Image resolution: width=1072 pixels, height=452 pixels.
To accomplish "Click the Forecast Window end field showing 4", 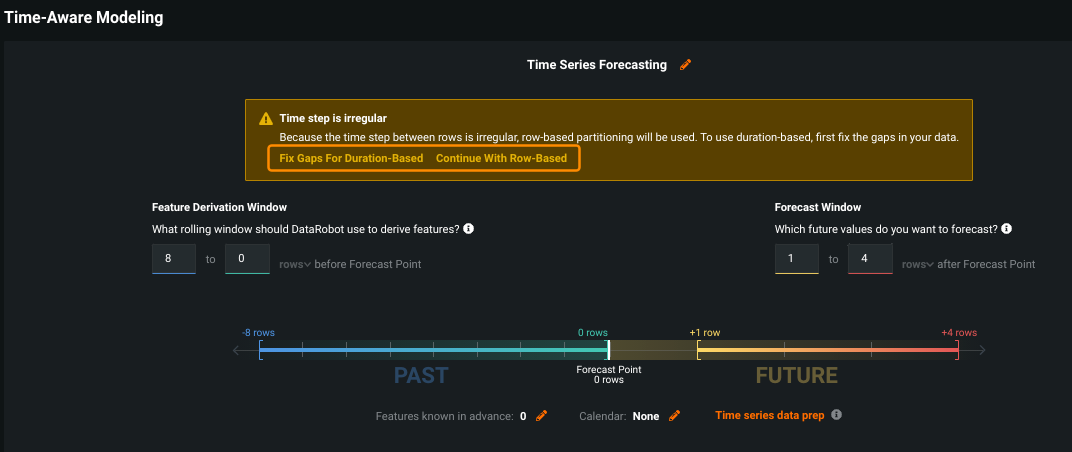I will [870, 259].
